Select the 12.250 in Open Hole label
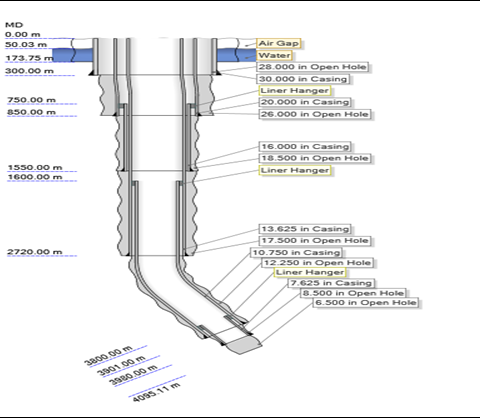The height and width of the screenshot is (418, 480). click(x=317, y=263)
